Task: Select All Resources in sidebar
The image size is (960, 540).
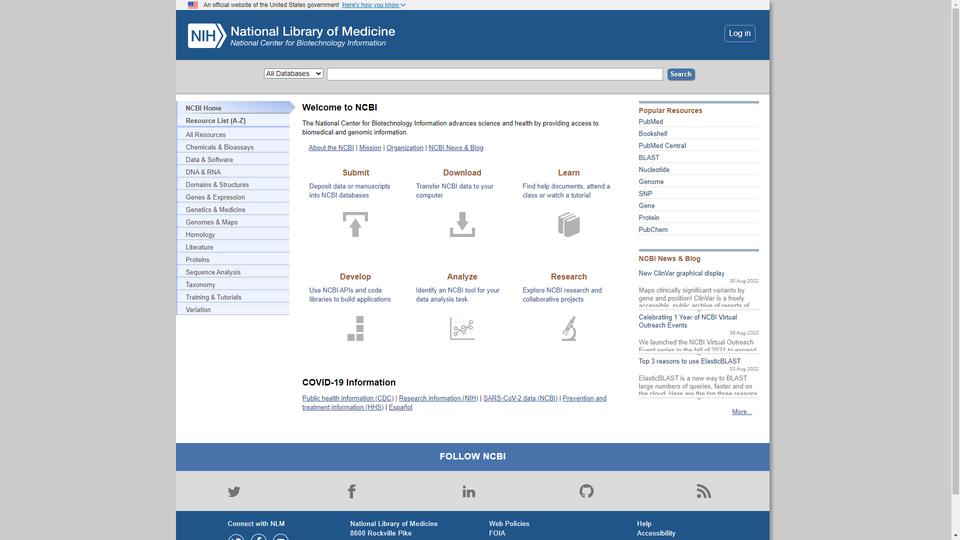Action: pos(233,135)
